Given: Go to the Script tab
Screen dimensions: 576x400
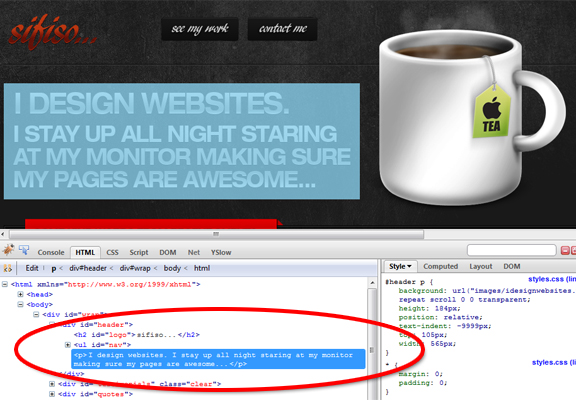Looking at the screenshot, I should point(138,252).
